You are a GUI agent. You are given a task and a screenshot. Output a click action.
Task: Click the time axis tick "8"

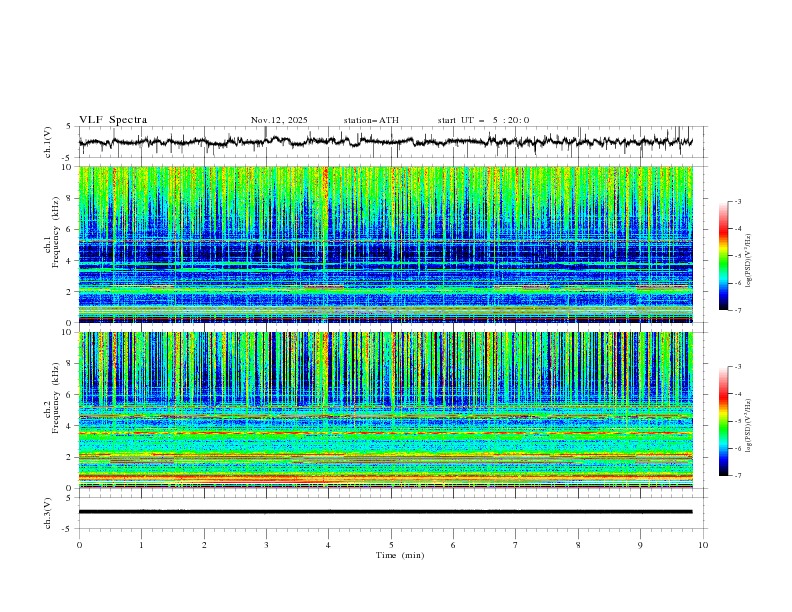pyautogui.click(x=578, y=545)
